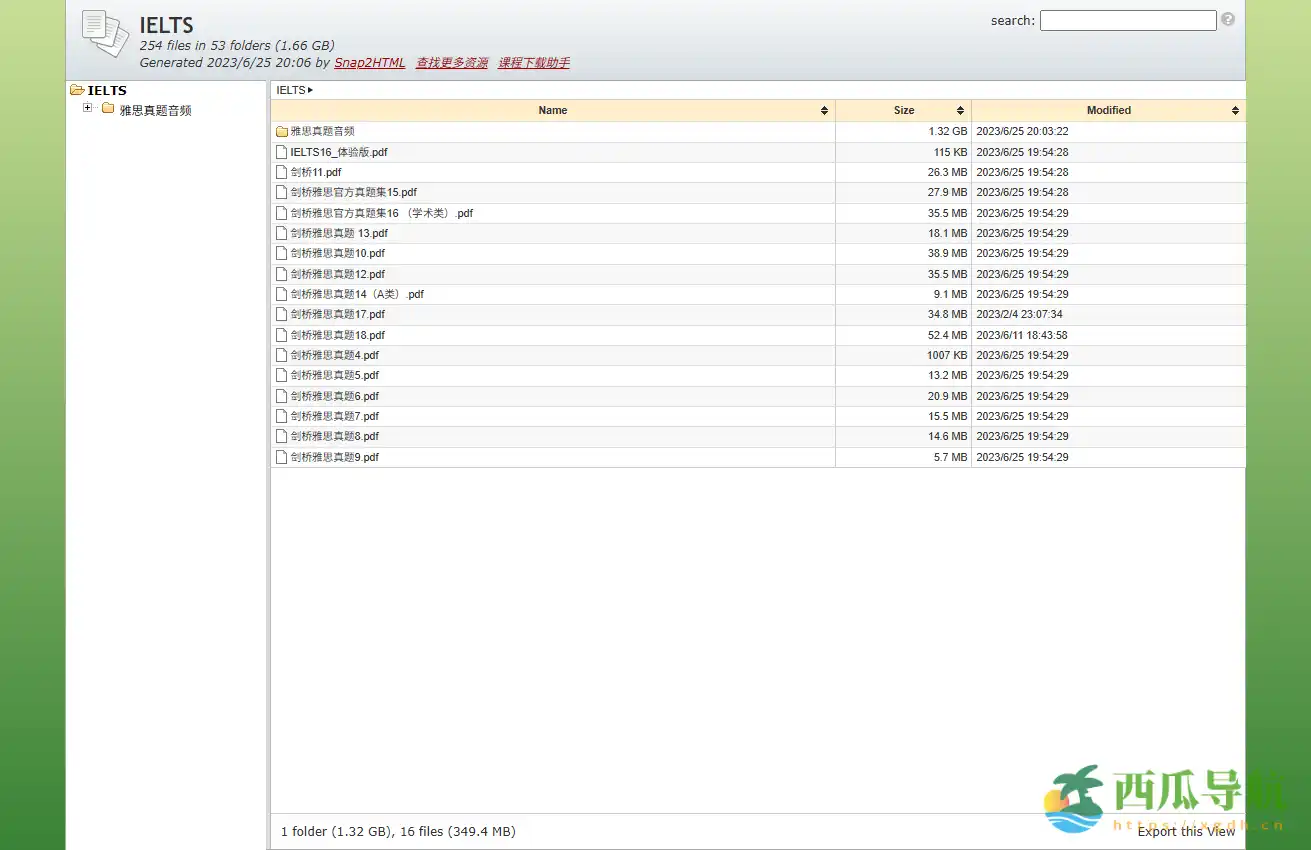Open the 查找更多资源 link
Screen dimensions: 1311x850
(452, 63)
